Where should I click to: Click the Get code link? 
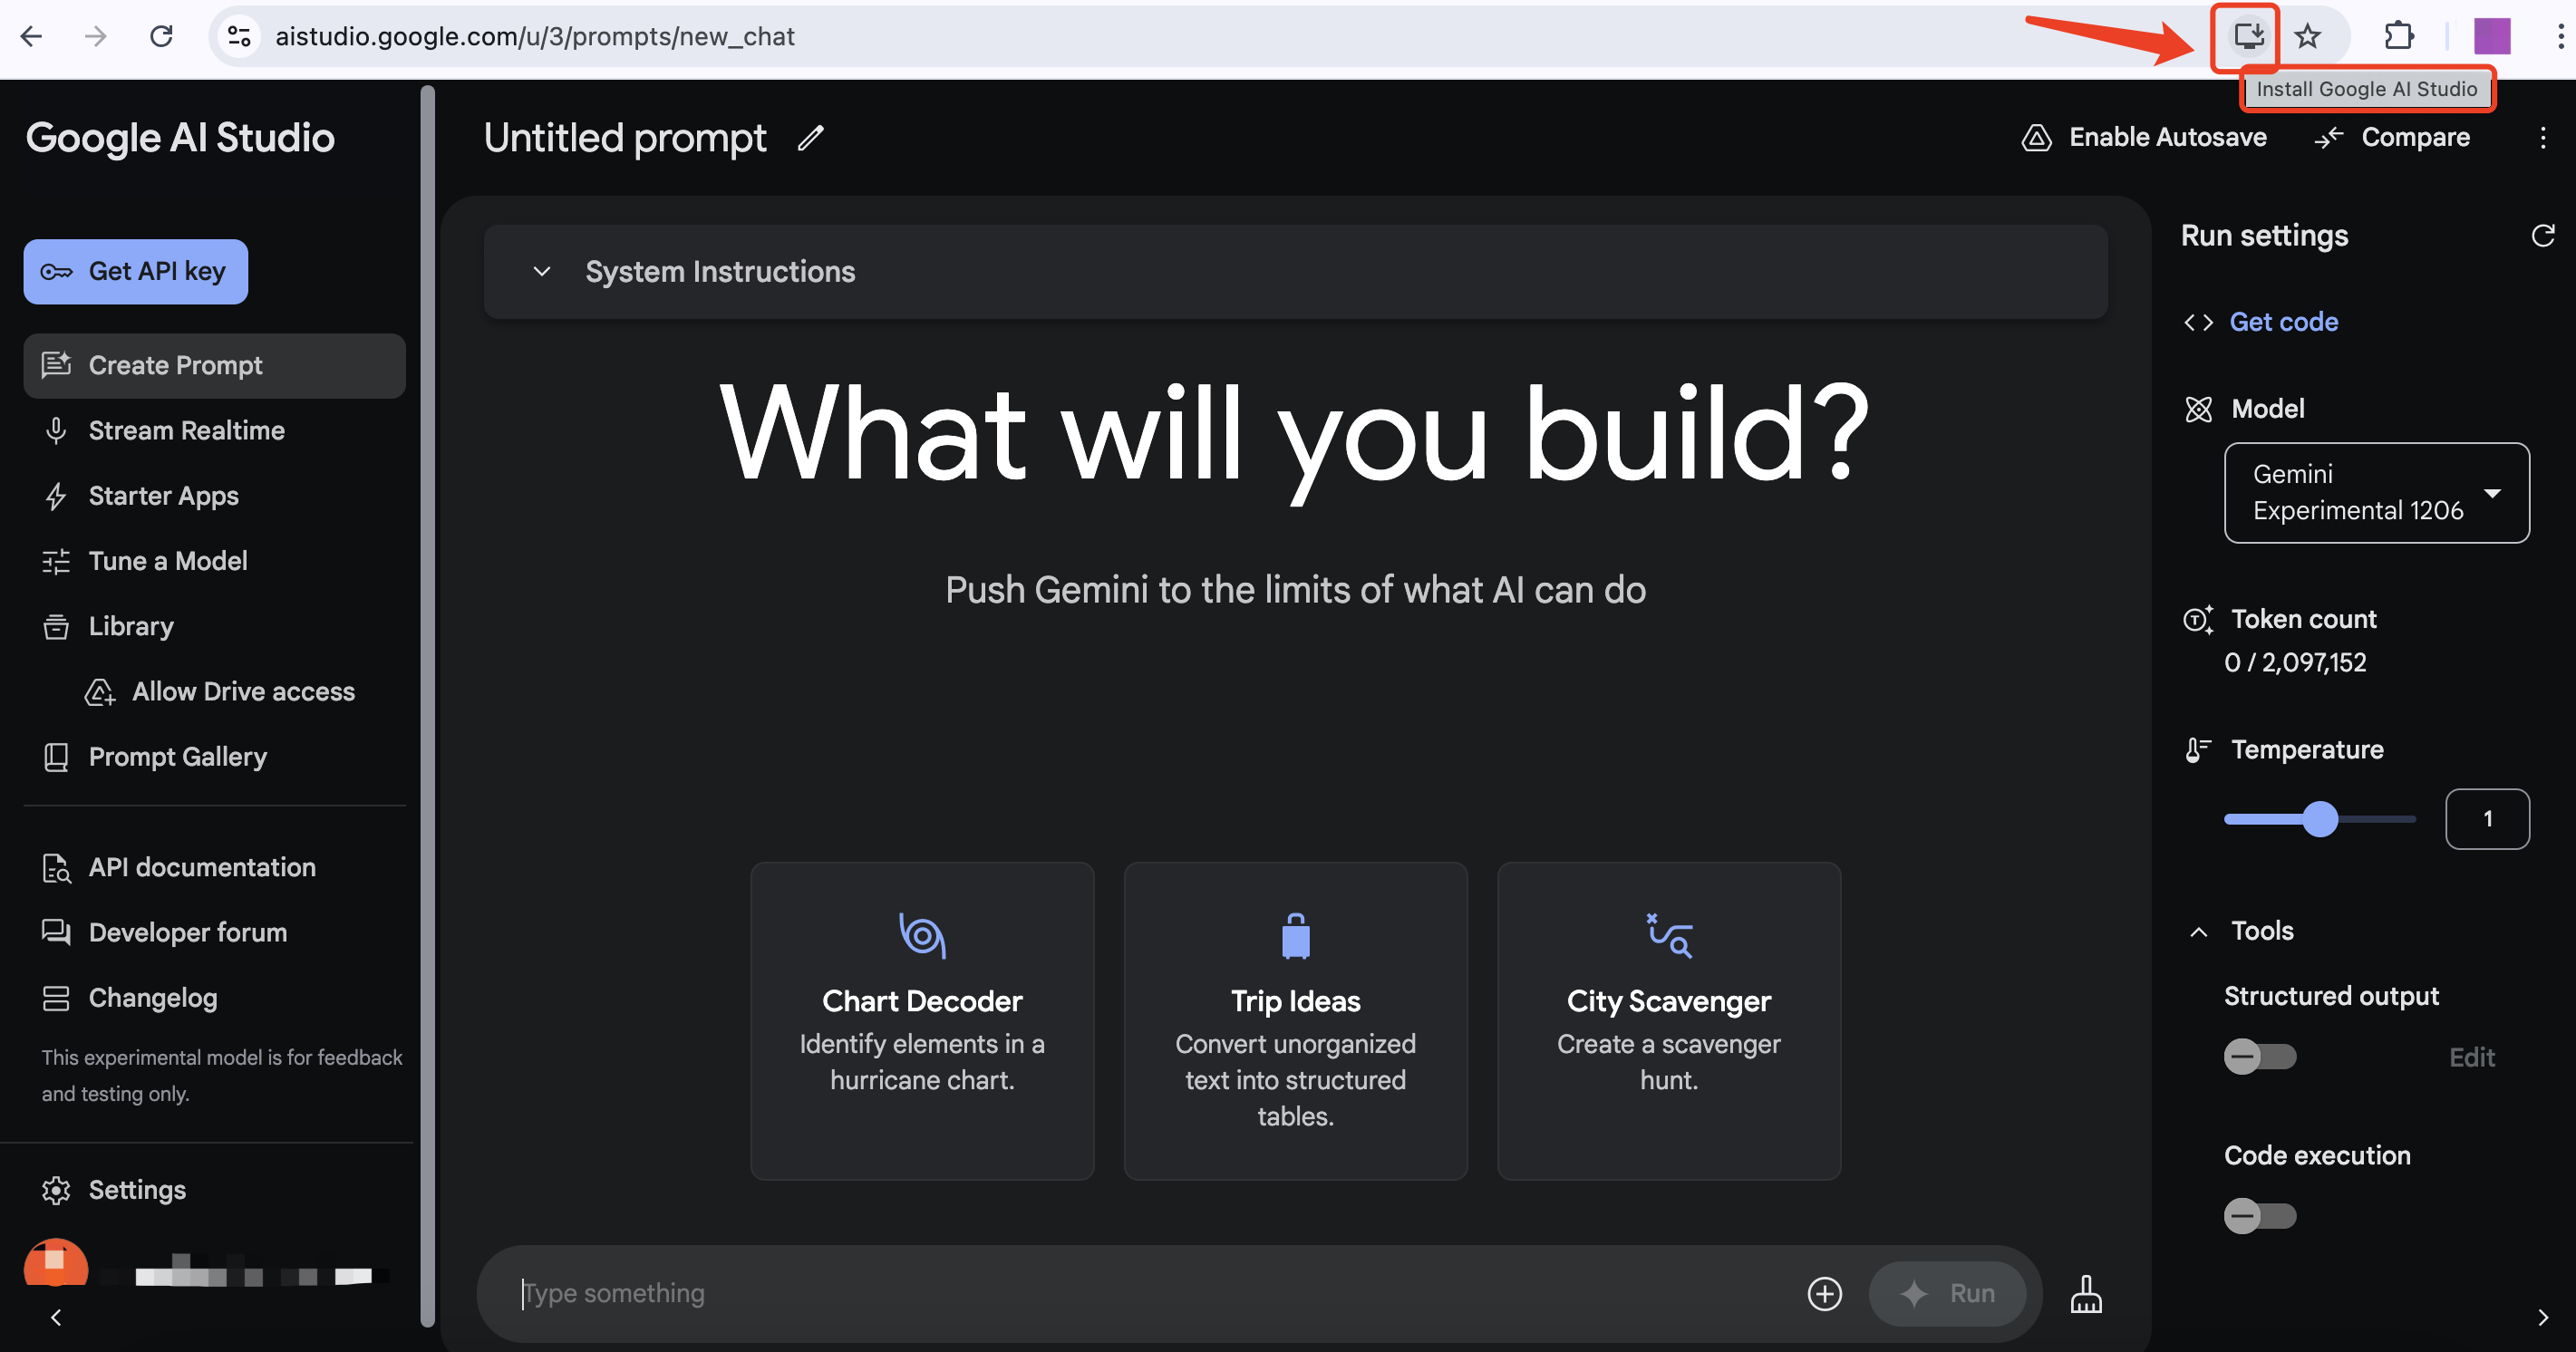point(2283,322)
